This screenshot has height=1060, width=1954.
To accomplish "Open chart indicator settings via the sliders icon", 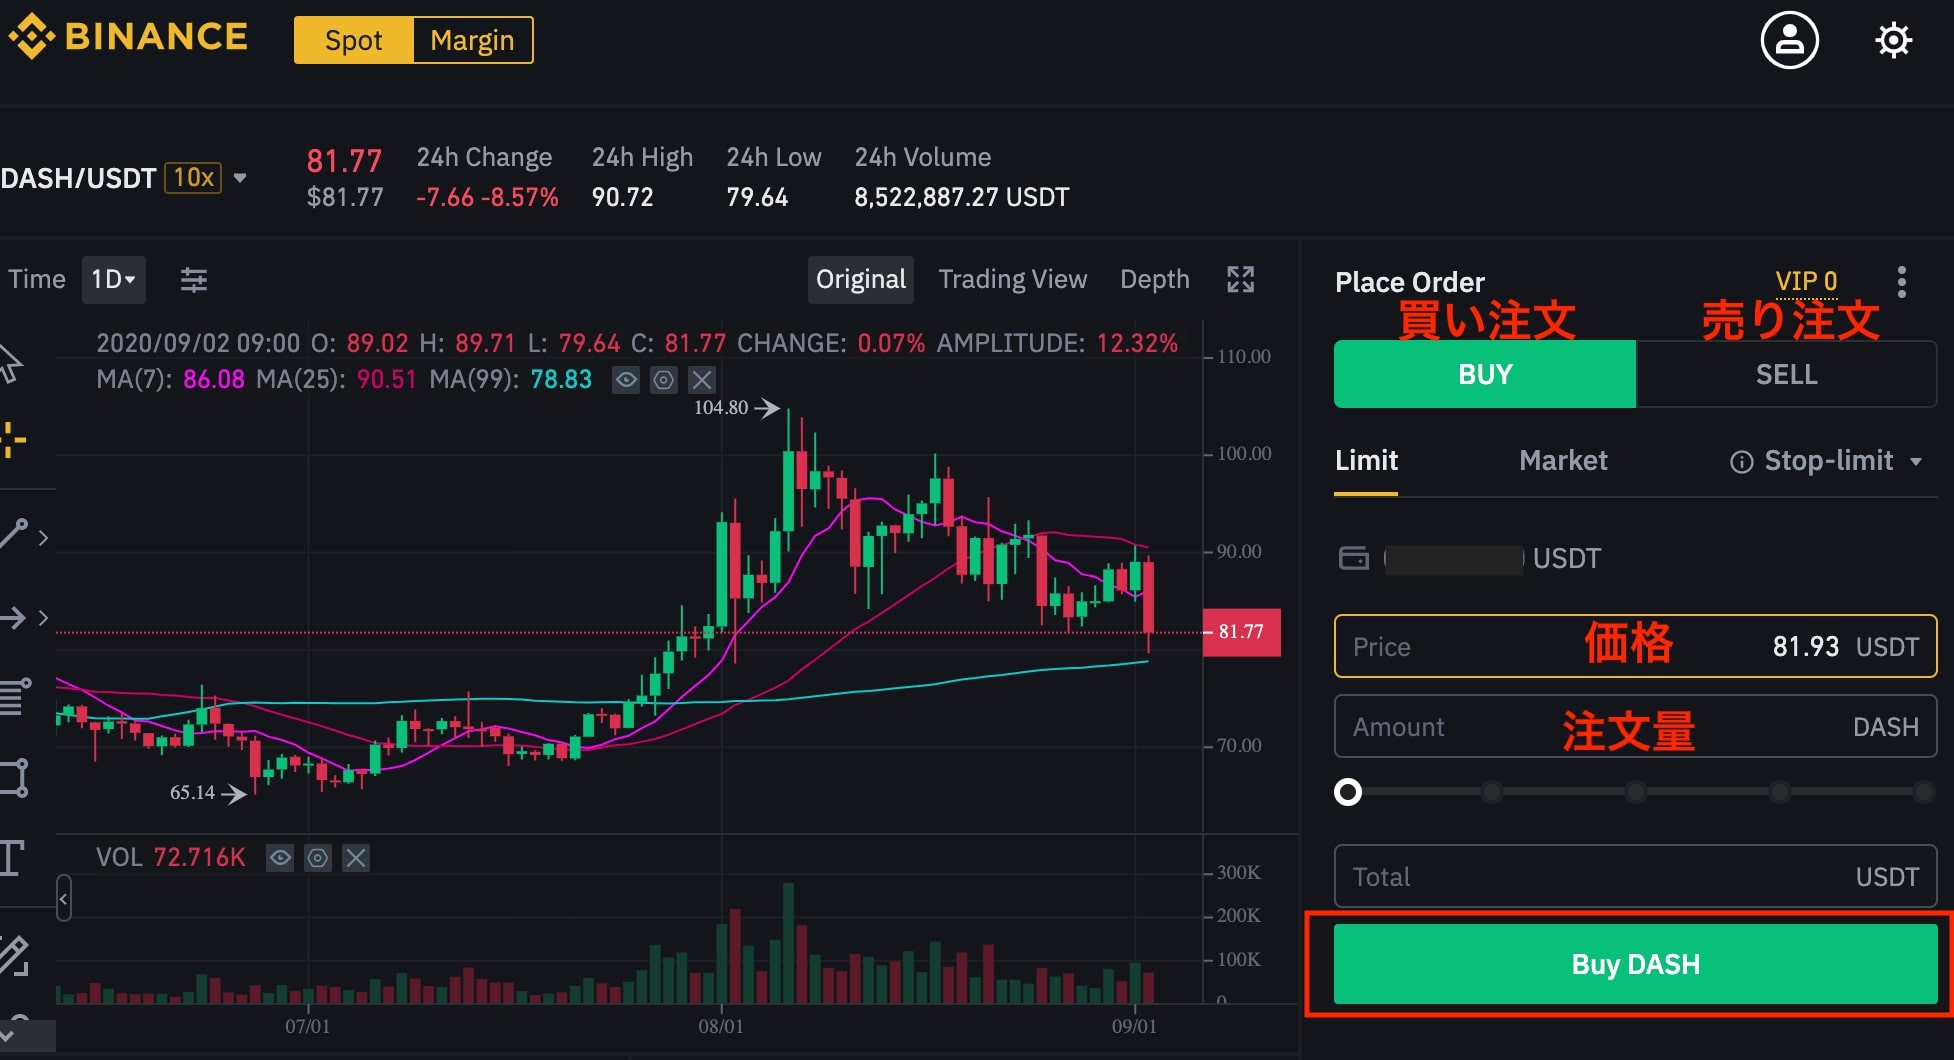I will point(193,279).
